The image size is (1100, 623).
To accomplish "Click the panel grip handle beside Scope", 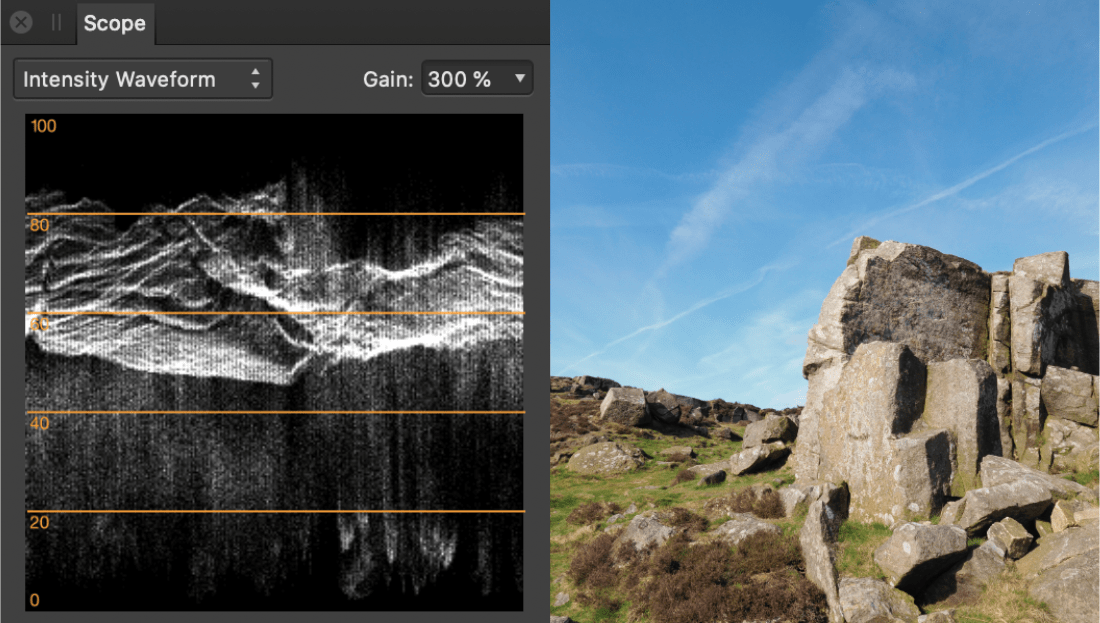I will click(x=56, y=22).
